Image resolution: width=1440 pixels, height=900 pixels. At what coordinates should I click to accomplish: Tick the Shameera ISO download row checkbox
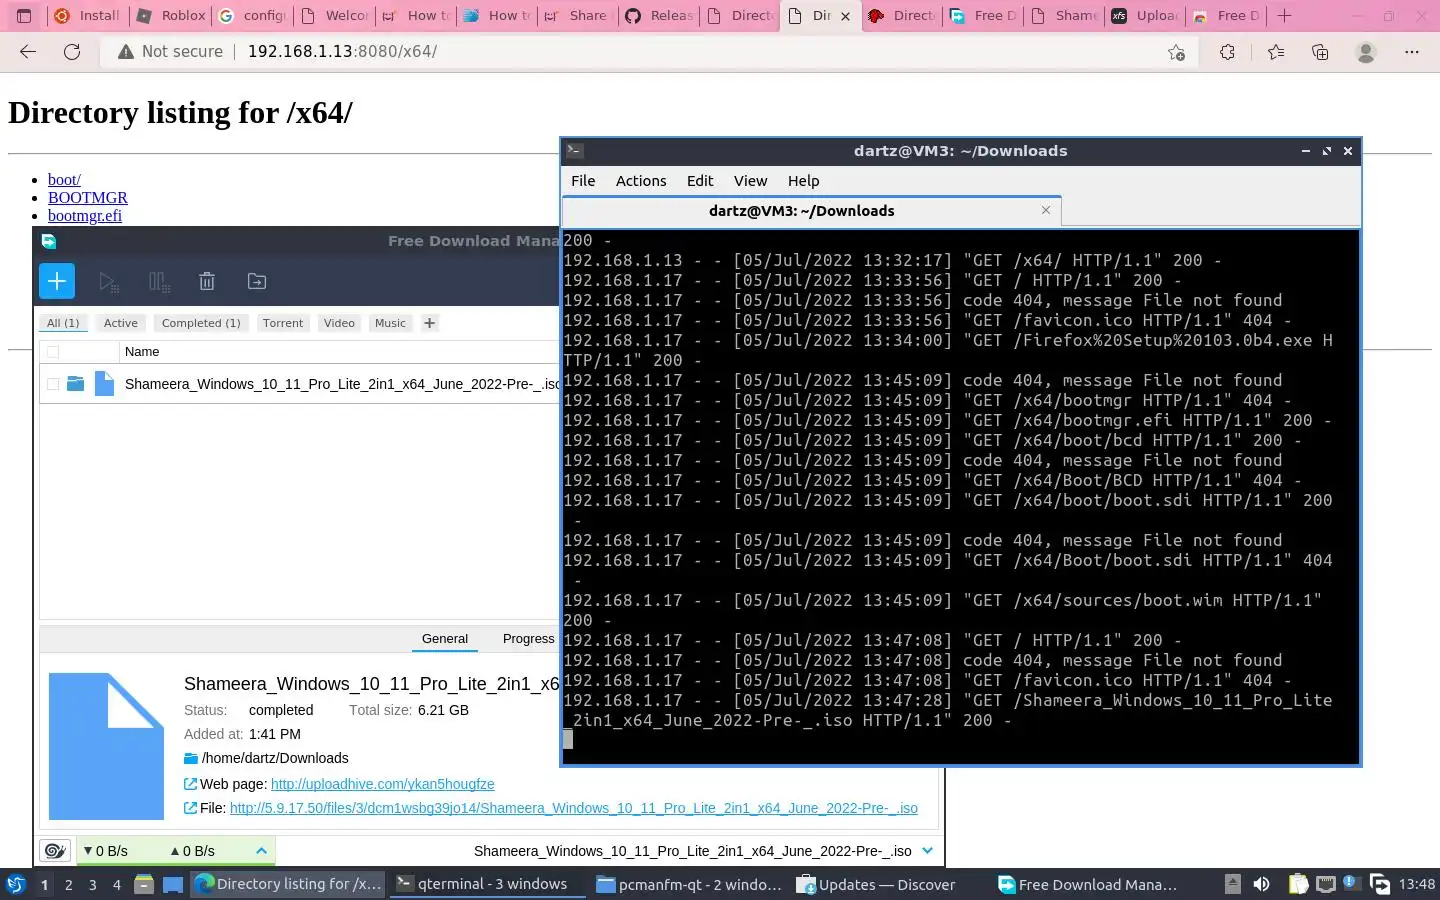53,384
